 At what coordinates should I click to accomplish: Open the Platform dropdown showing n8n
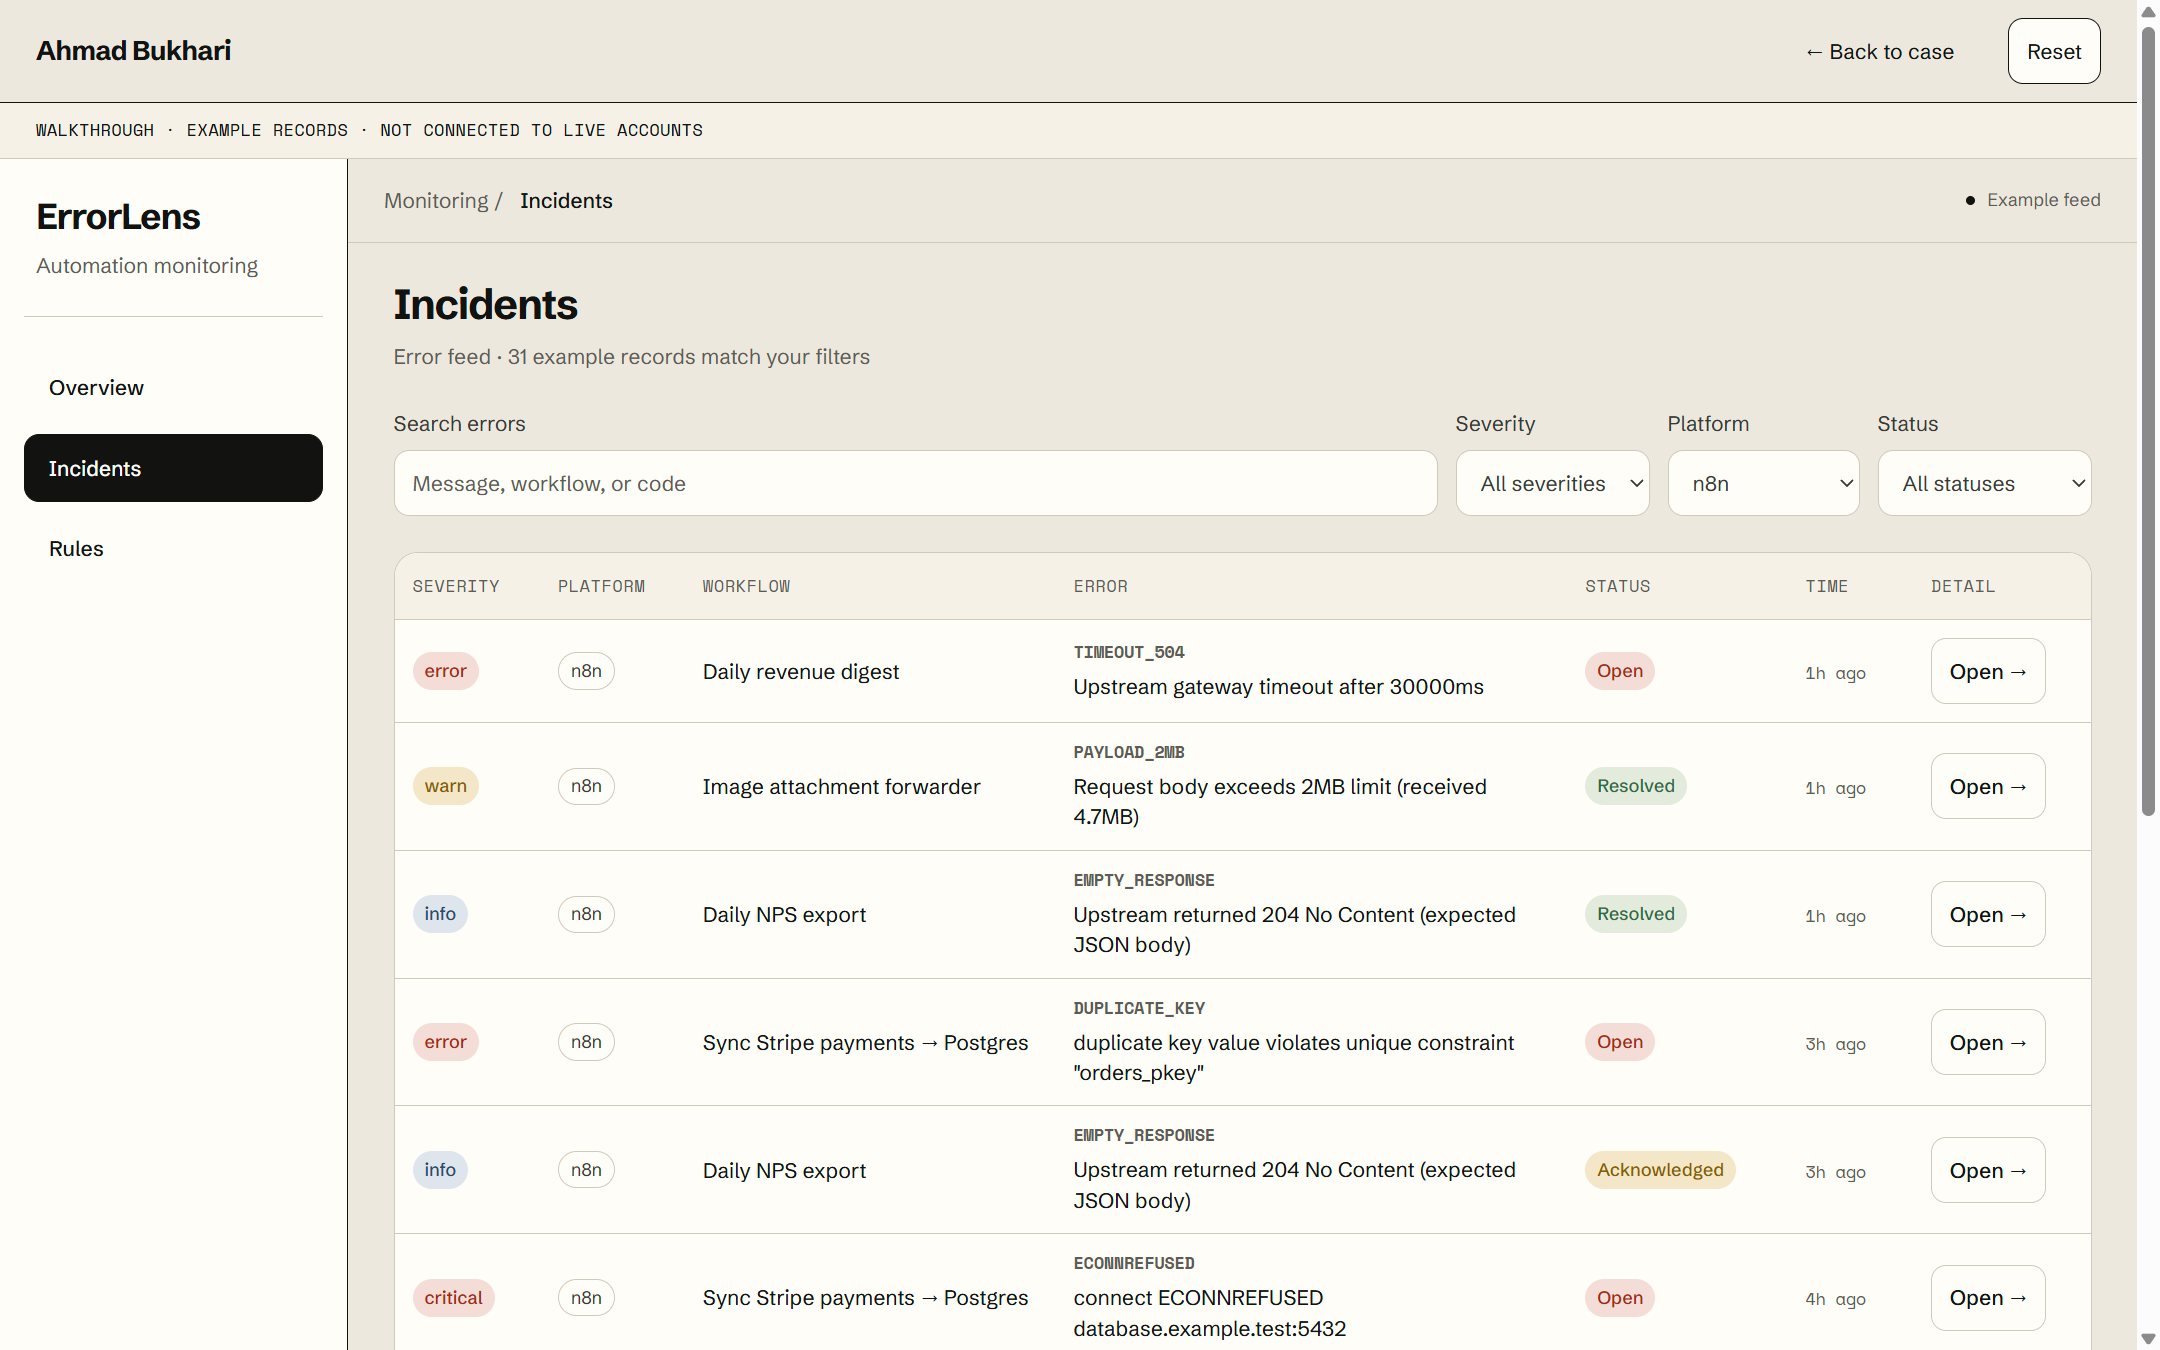[x=1763, y=483]
